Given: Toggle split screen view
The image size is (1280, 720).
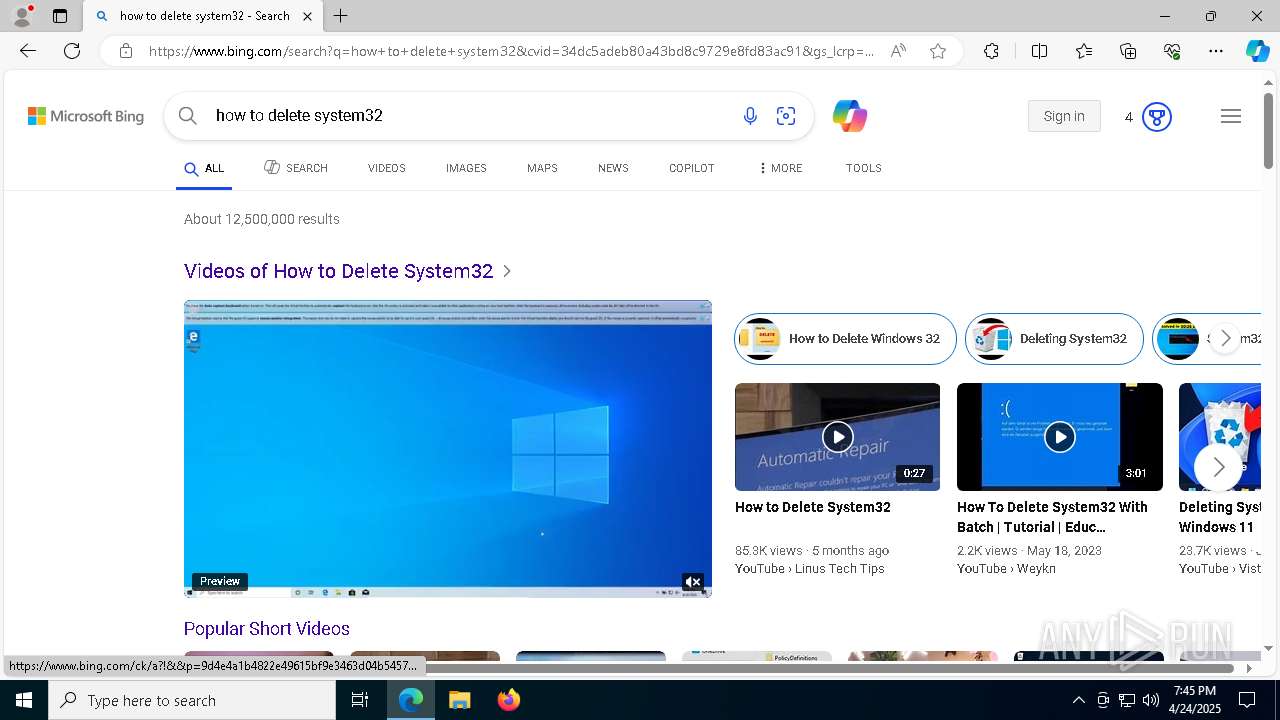Looking at the screenshot, I should point(1039,51).
